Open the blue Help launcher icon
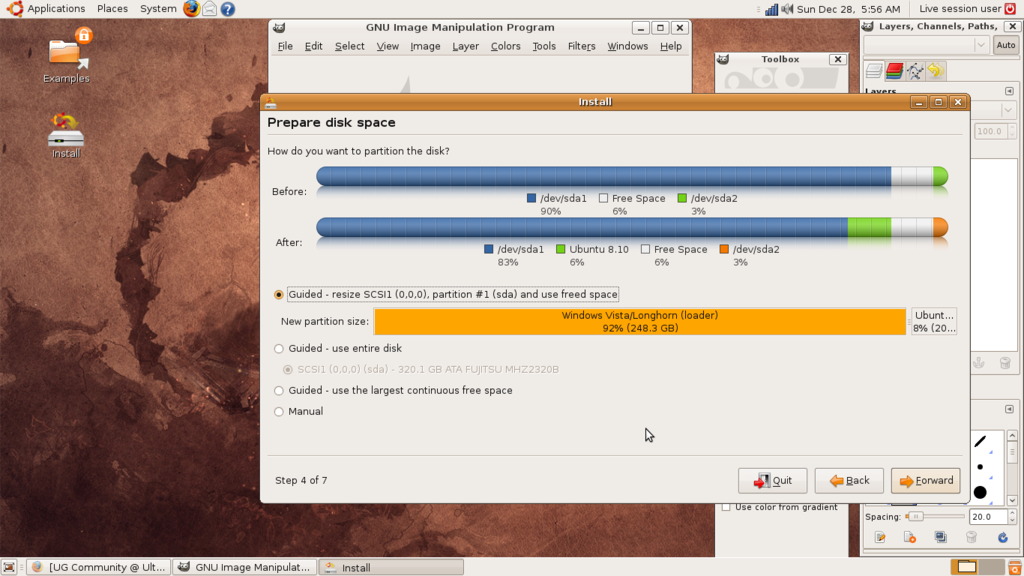Viewport: 1024px width, 576px height. tap(227, 8)
